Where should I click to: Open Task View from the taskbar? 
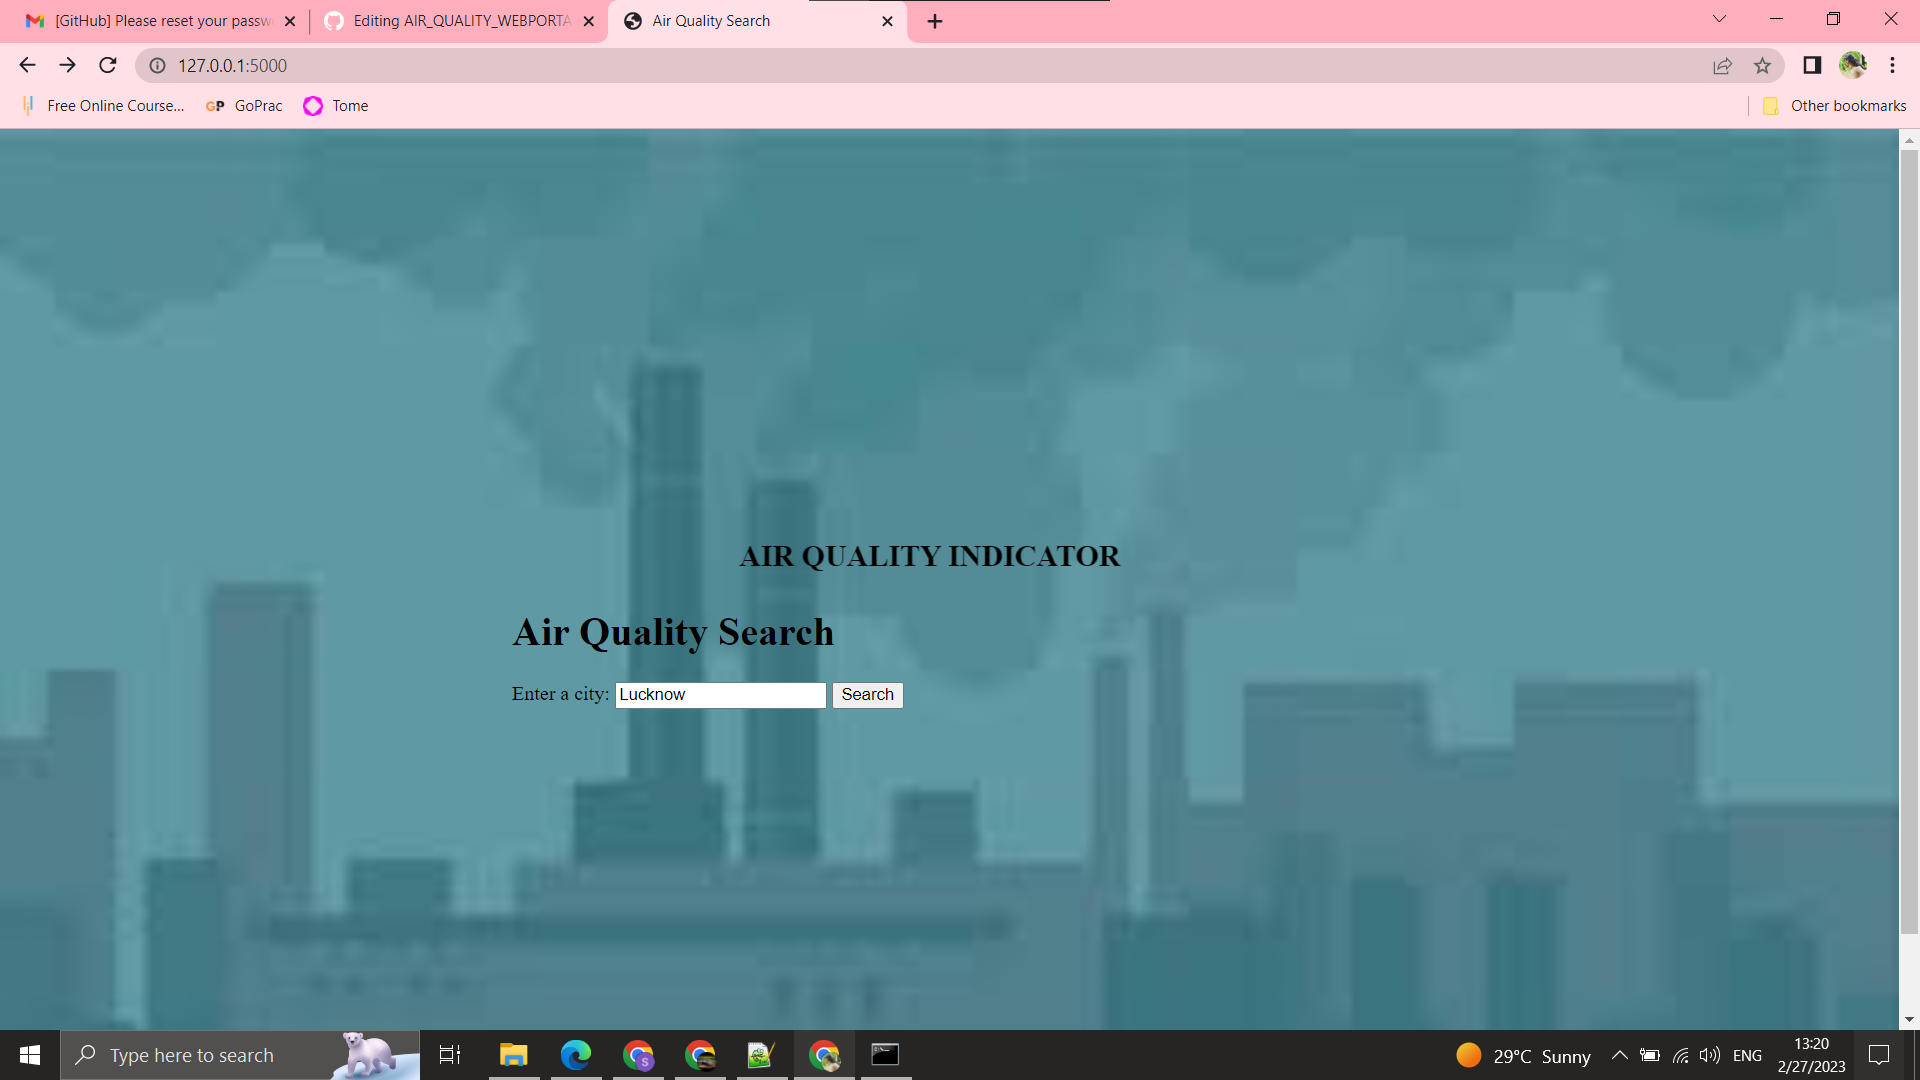pos(450,1055)
